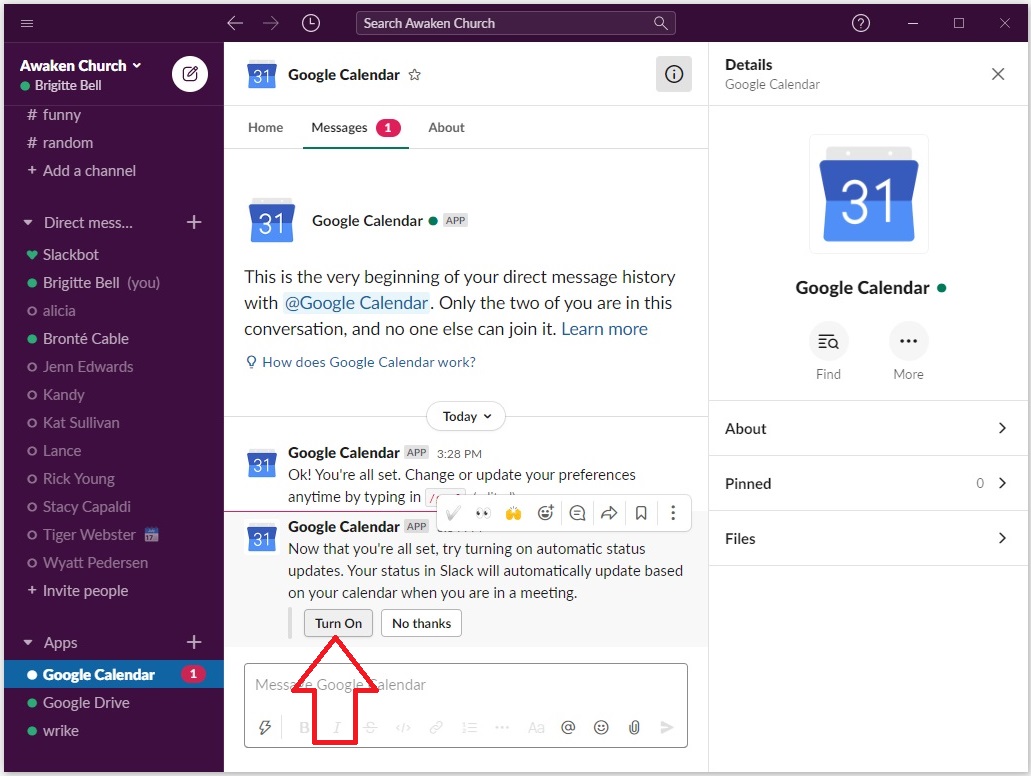Click the No thanks button
This screenshot has width=1031, height=776.
point(421,623)
